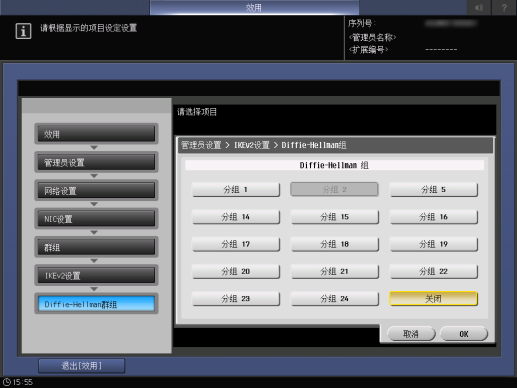Open 效用 in the left navigation

click(96, 134)
